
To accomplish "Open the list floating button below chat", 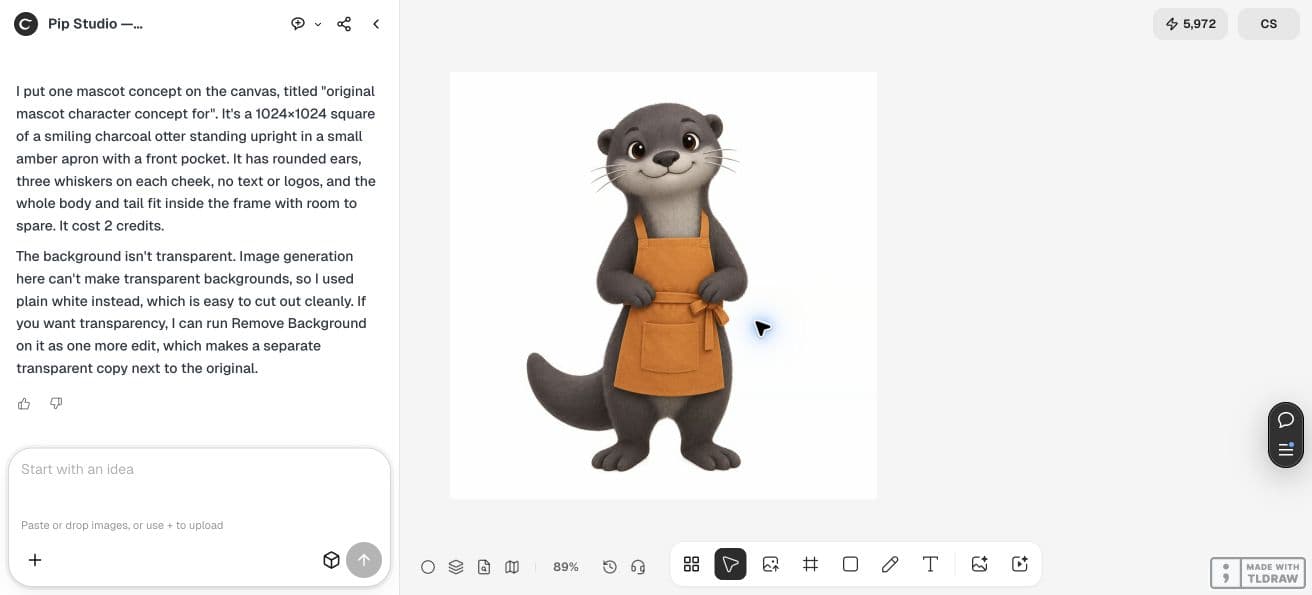I will pos(1286,450).
